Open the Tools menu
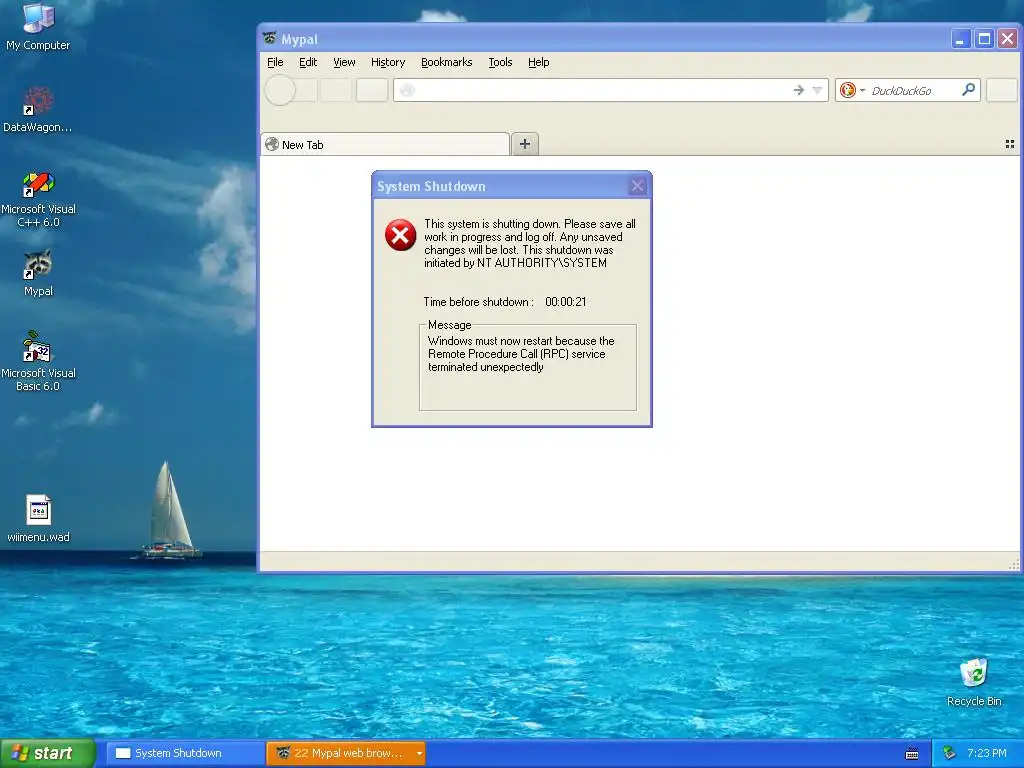Image resolution: width=1024 pixels, height=768 pixels. (500, 62)
